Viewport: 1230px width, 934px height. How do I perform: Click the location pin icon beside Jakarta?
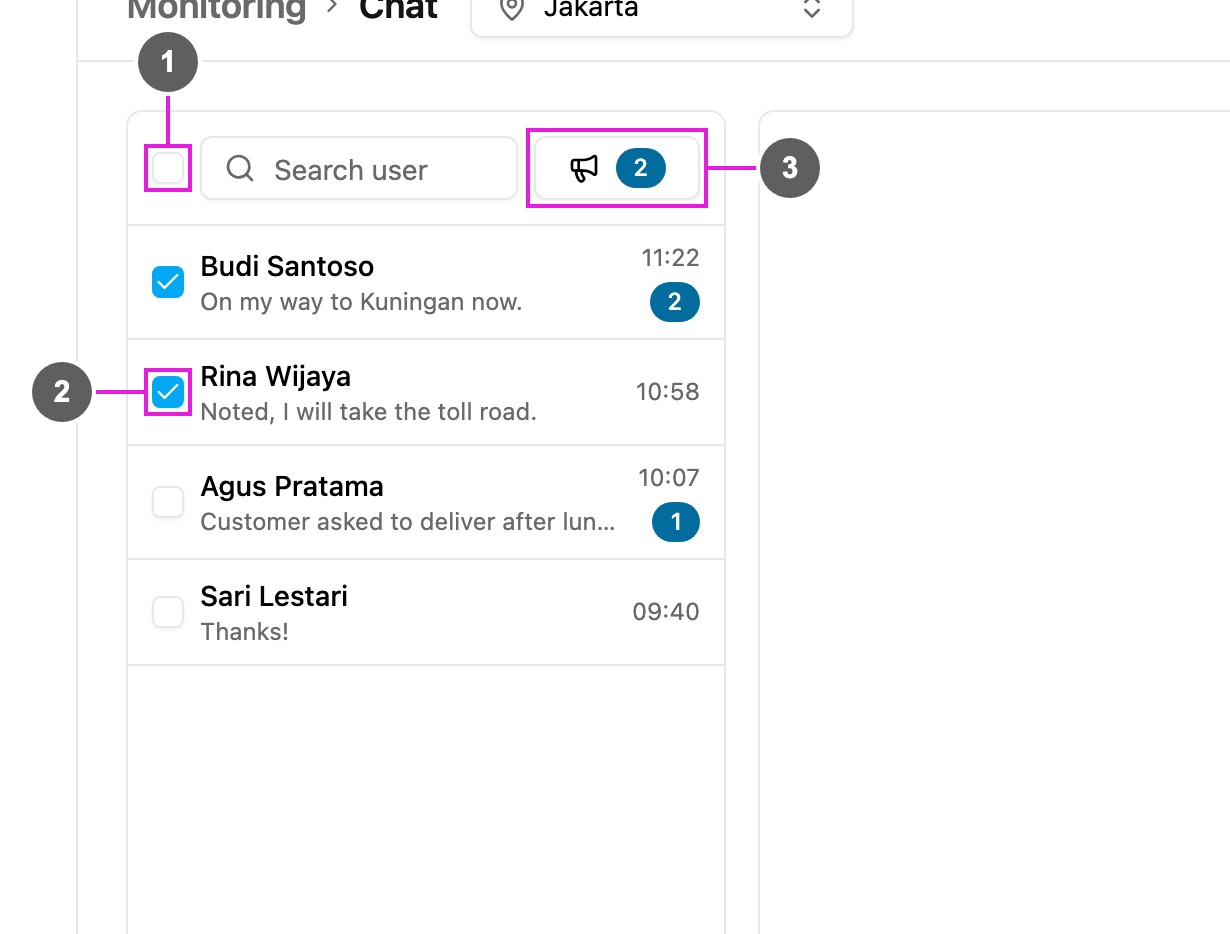click(512, 9)
